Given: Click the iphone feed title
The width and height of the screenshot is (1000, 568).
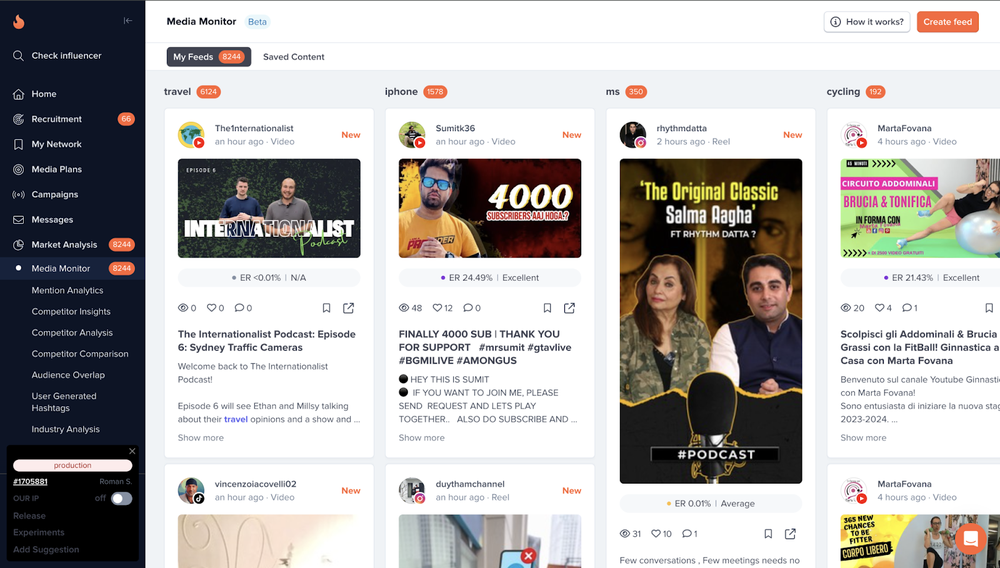Looking at the screenshot, I should 401,92.
